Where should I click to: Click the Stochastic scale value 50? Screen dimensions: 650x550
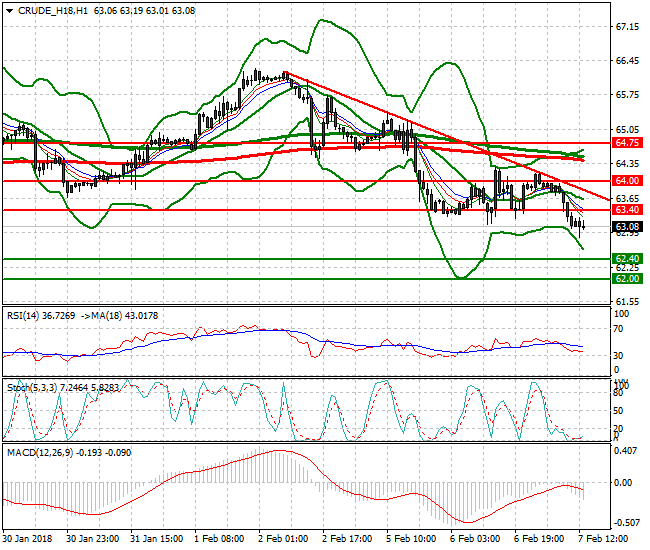pyautogui.click(x=618, y=411)
